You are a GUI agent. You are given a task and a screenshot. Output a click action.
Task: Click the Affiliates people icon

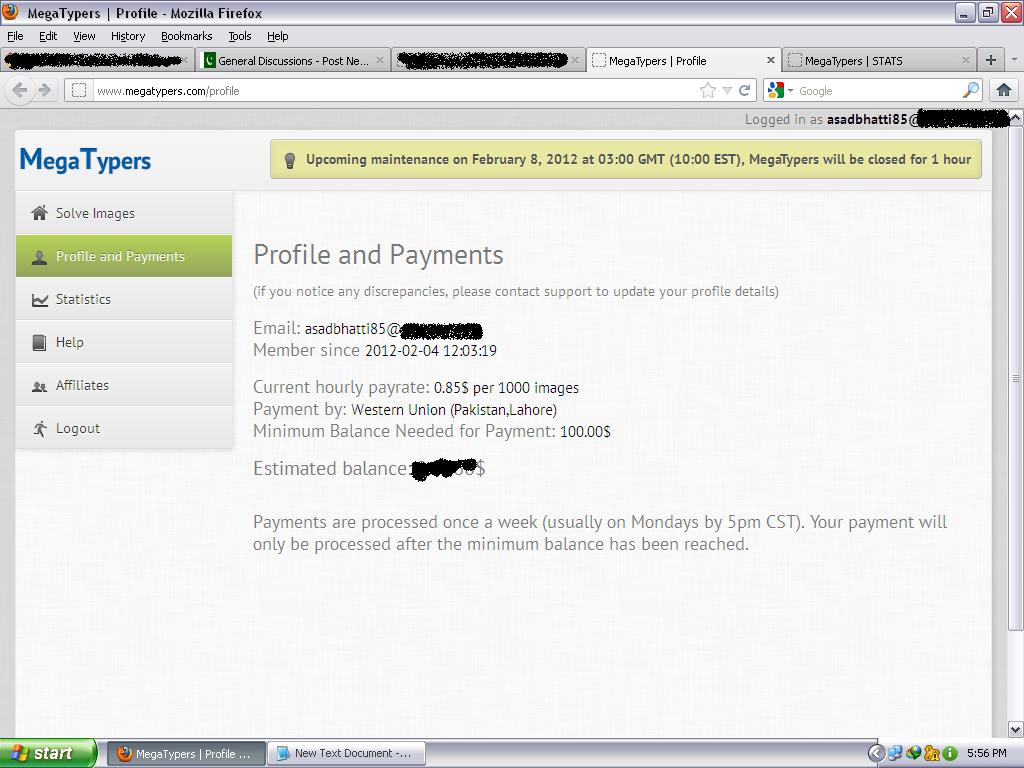click(x=39, y=386)
